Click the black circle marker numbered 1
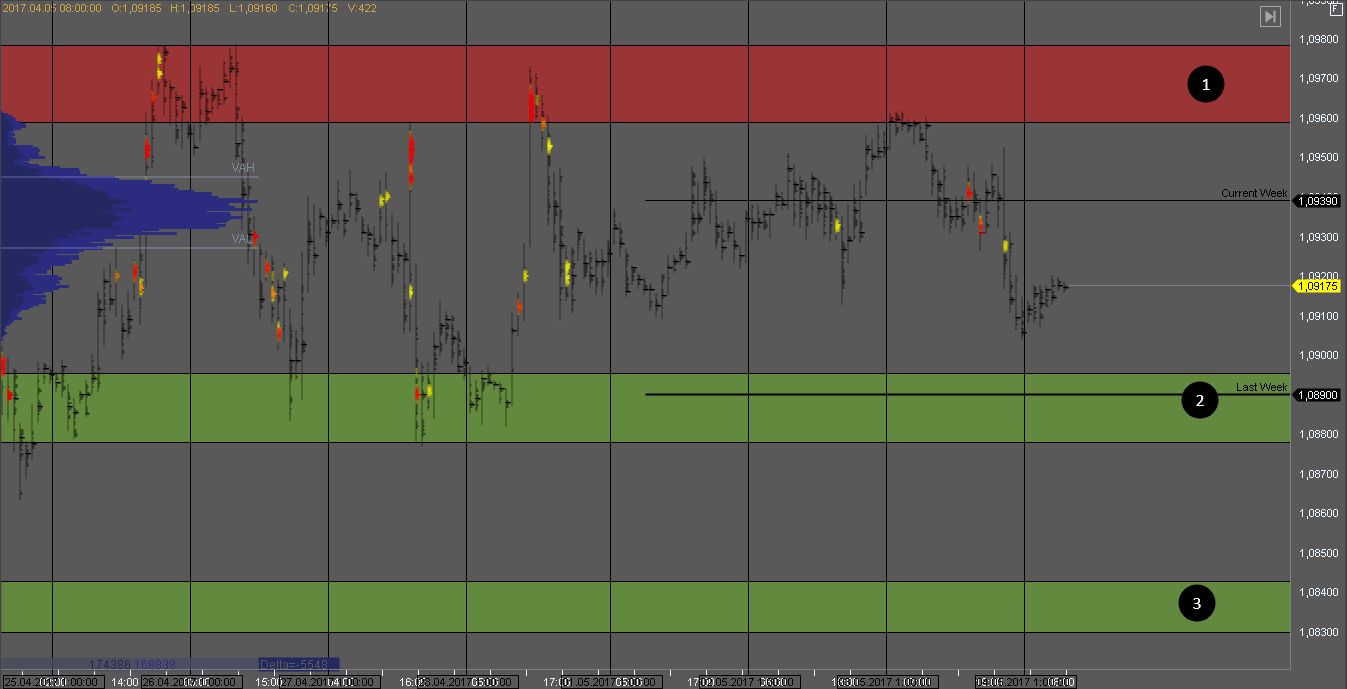The image size is (1347, 689). pyautogui.click(x=1205, y=85)
